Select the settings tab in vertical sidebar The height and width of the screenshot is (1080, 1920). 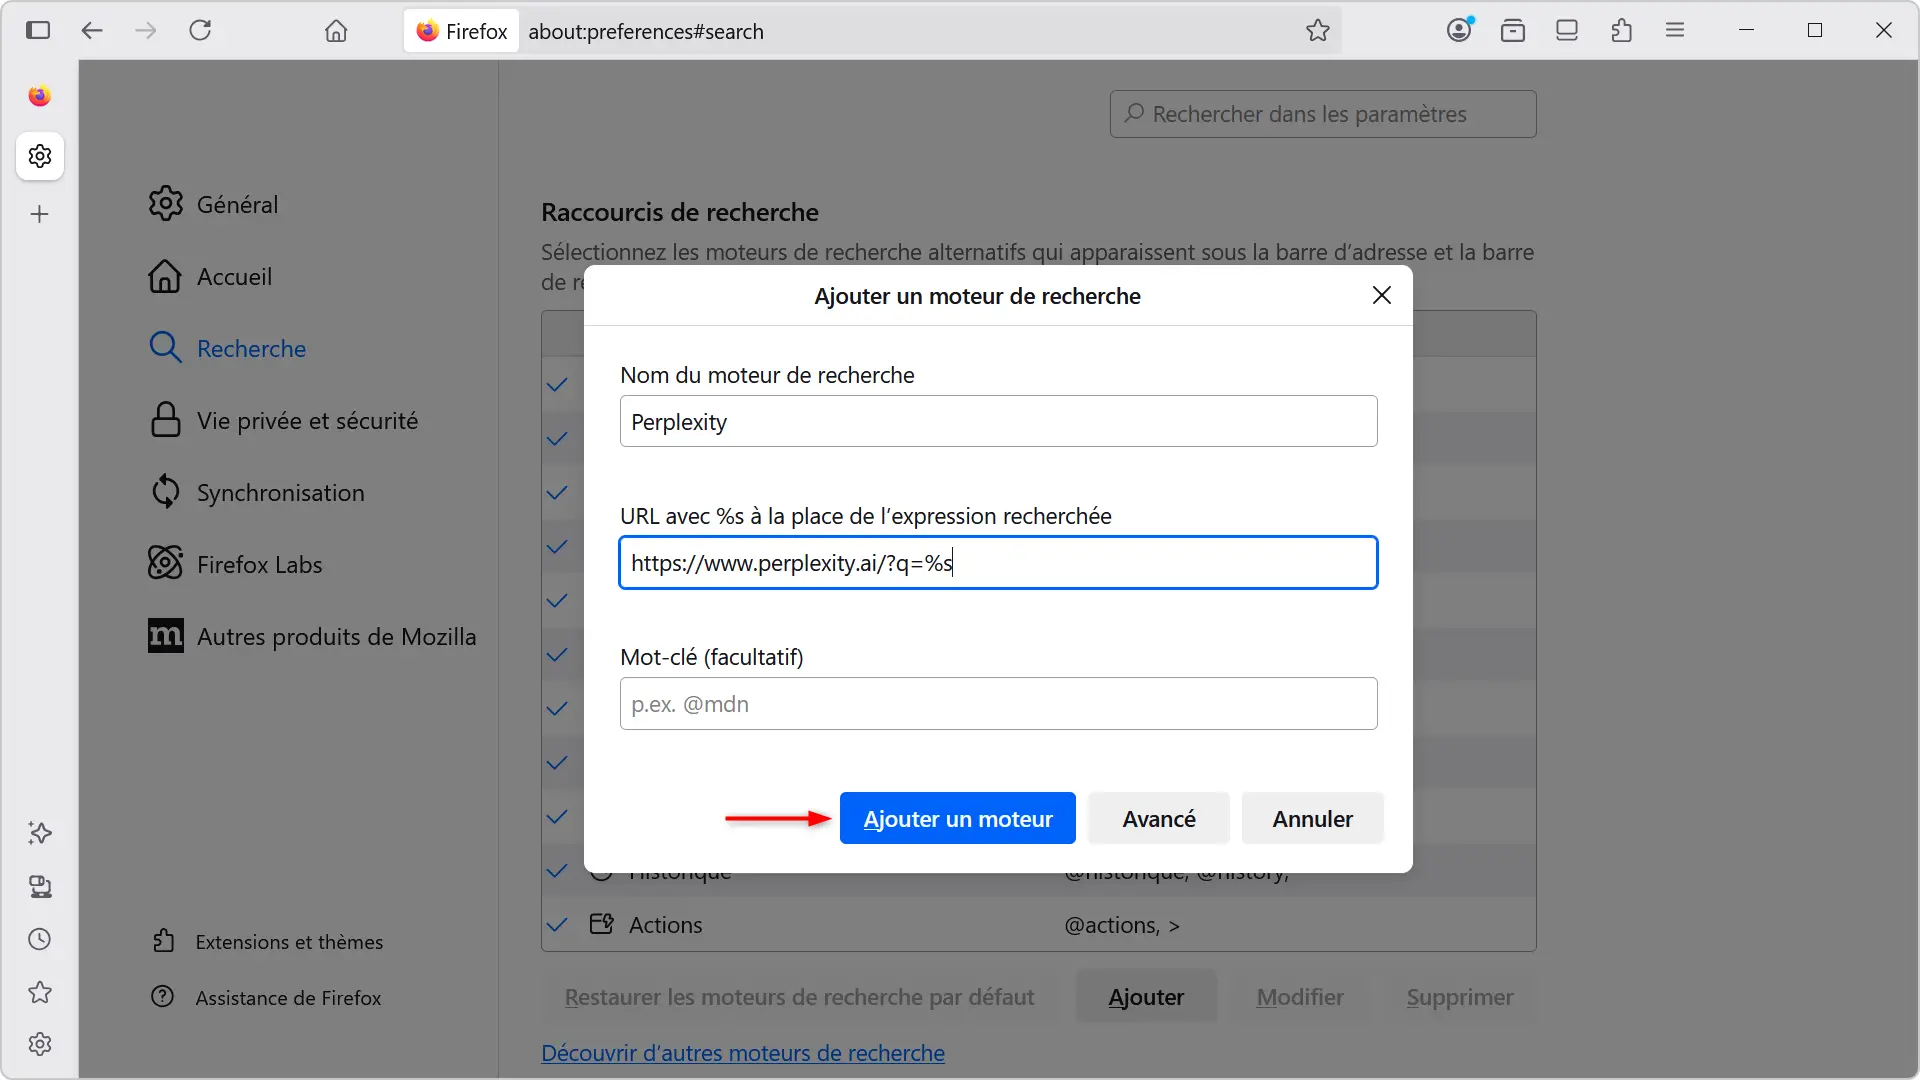point(40,156)
